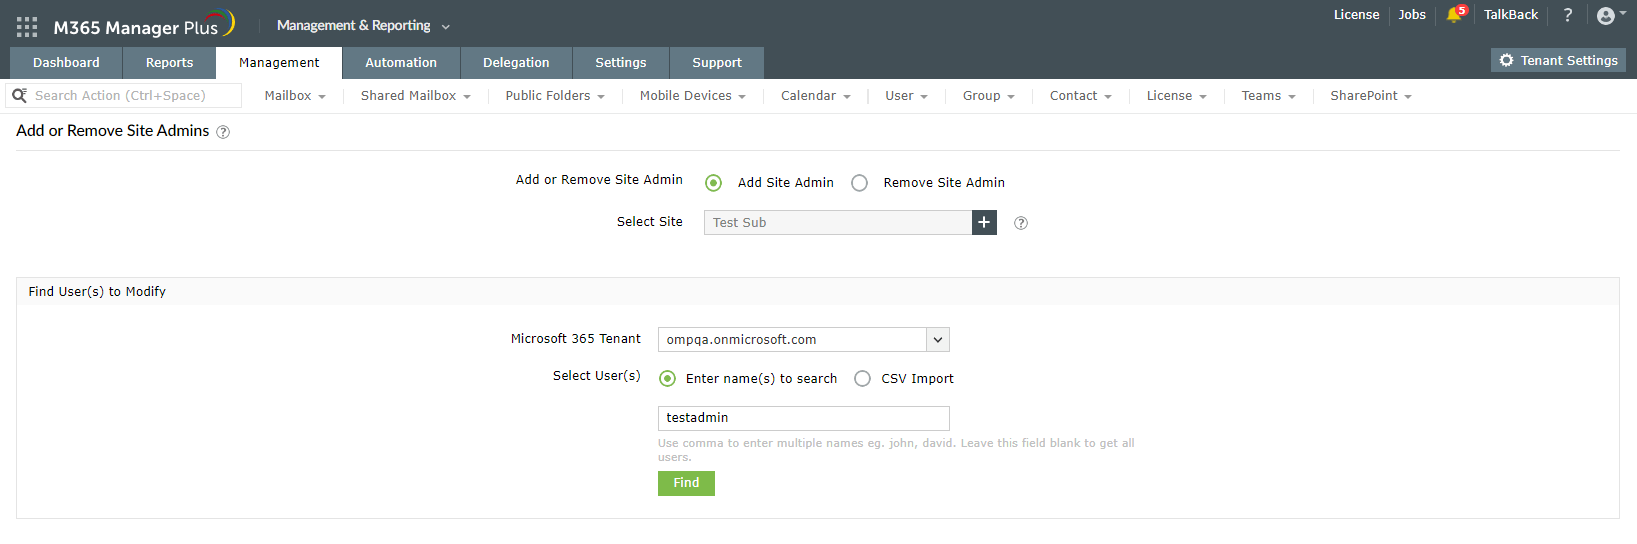
Task: Click the green Find button
Action: tap(686, 483)
